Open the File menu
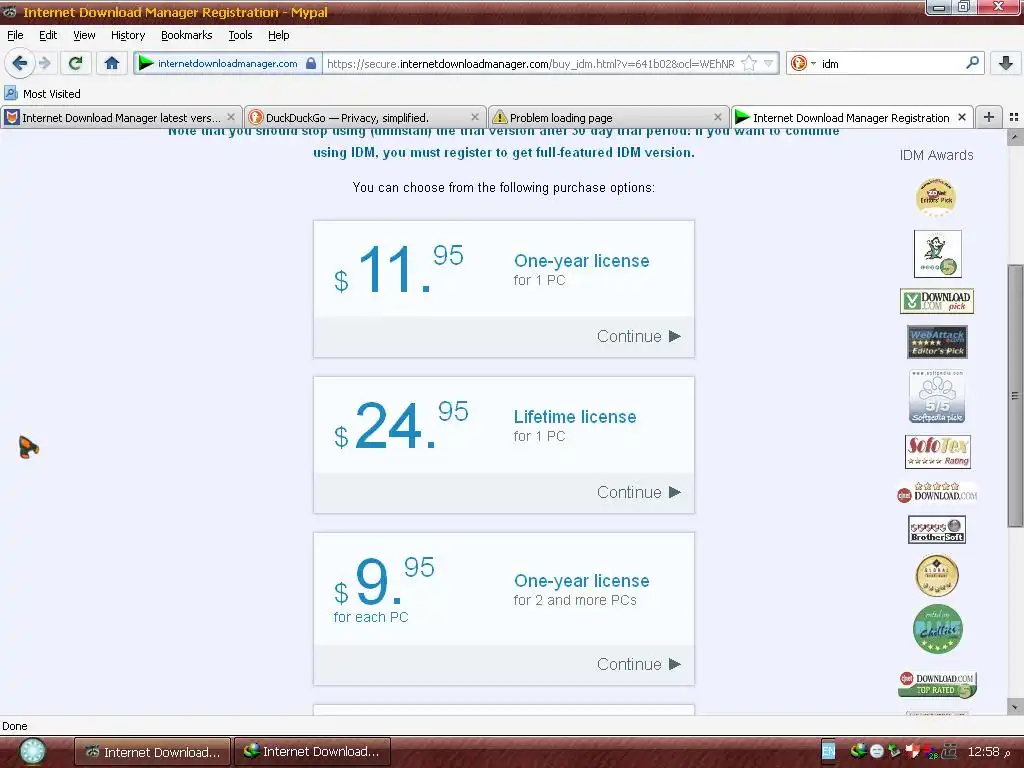The height and width of the screenshot is (768, 1024). coord(15,35)
